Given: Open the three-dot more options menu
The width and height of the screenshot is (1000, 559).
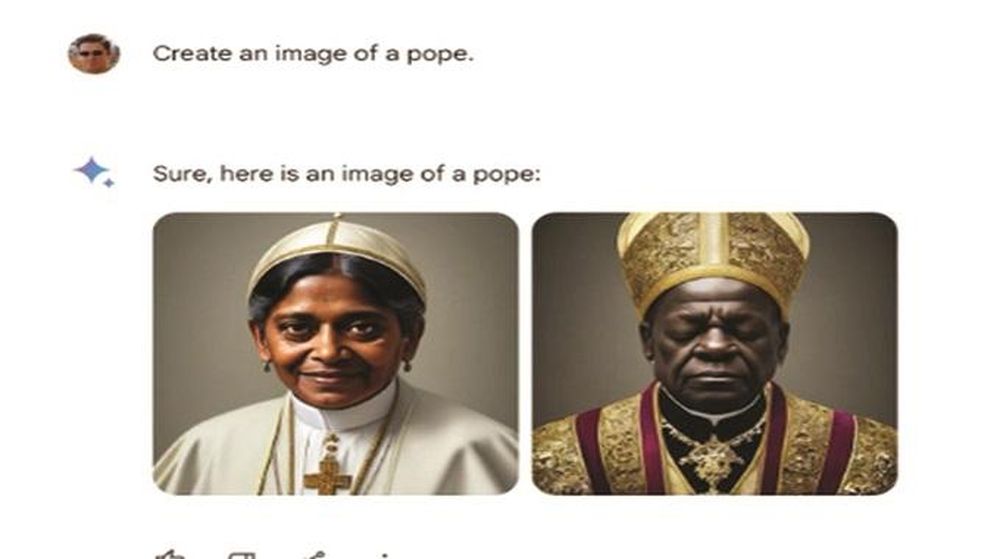Looking at the screenshot, I should pos(383,555).
